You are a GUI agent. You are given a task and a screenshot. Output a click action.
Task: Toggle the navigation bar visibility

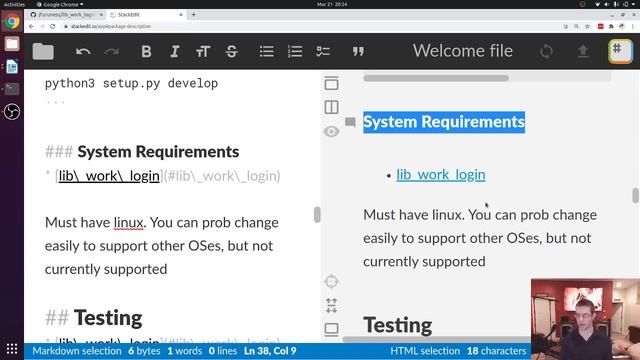tap(331, 83)
